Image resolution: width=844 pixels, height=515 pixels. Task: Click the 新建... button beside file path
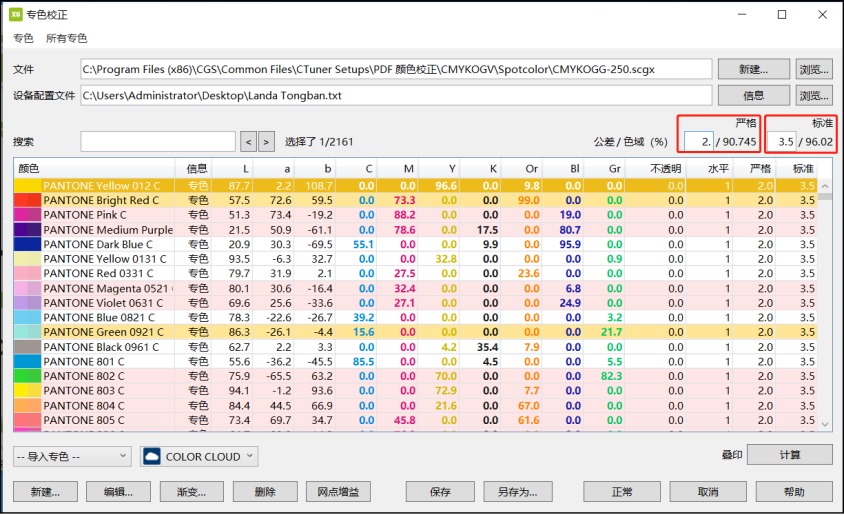[x=754, y=69]
